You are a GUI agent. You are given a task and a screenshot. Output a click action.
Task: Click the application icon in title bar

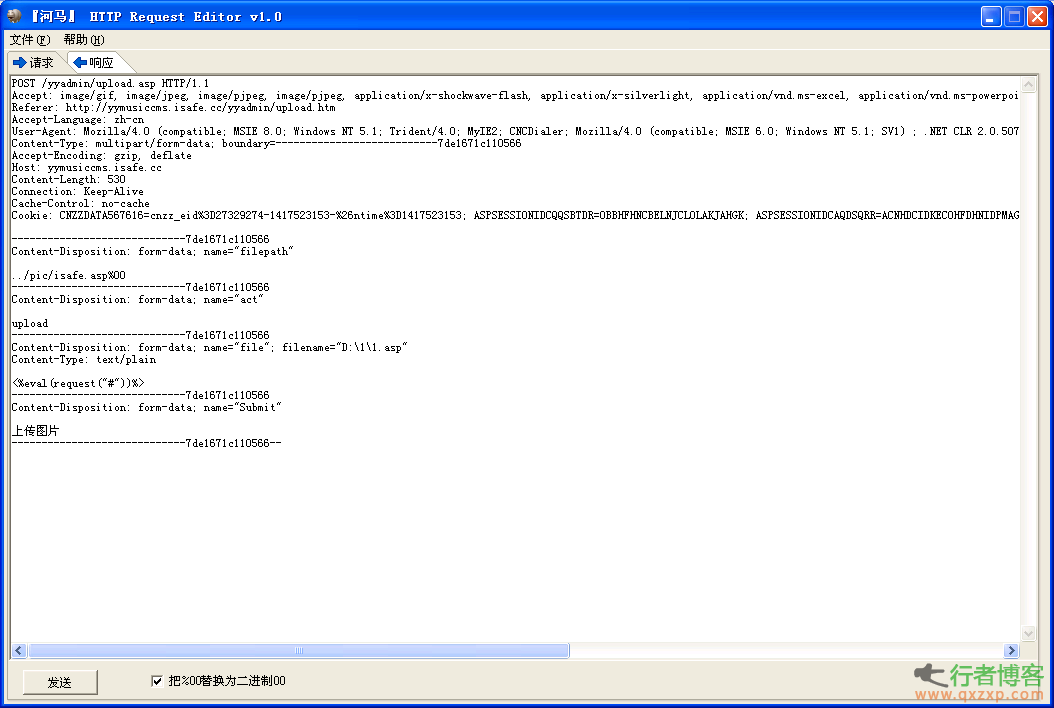(15, 15)
